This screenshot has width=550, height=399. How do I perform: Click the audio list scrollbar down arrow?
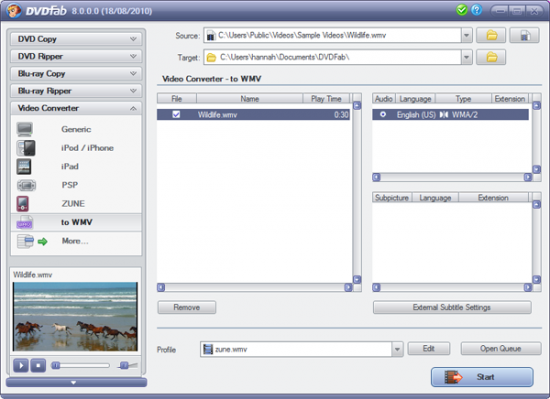[x=537, y=169]
